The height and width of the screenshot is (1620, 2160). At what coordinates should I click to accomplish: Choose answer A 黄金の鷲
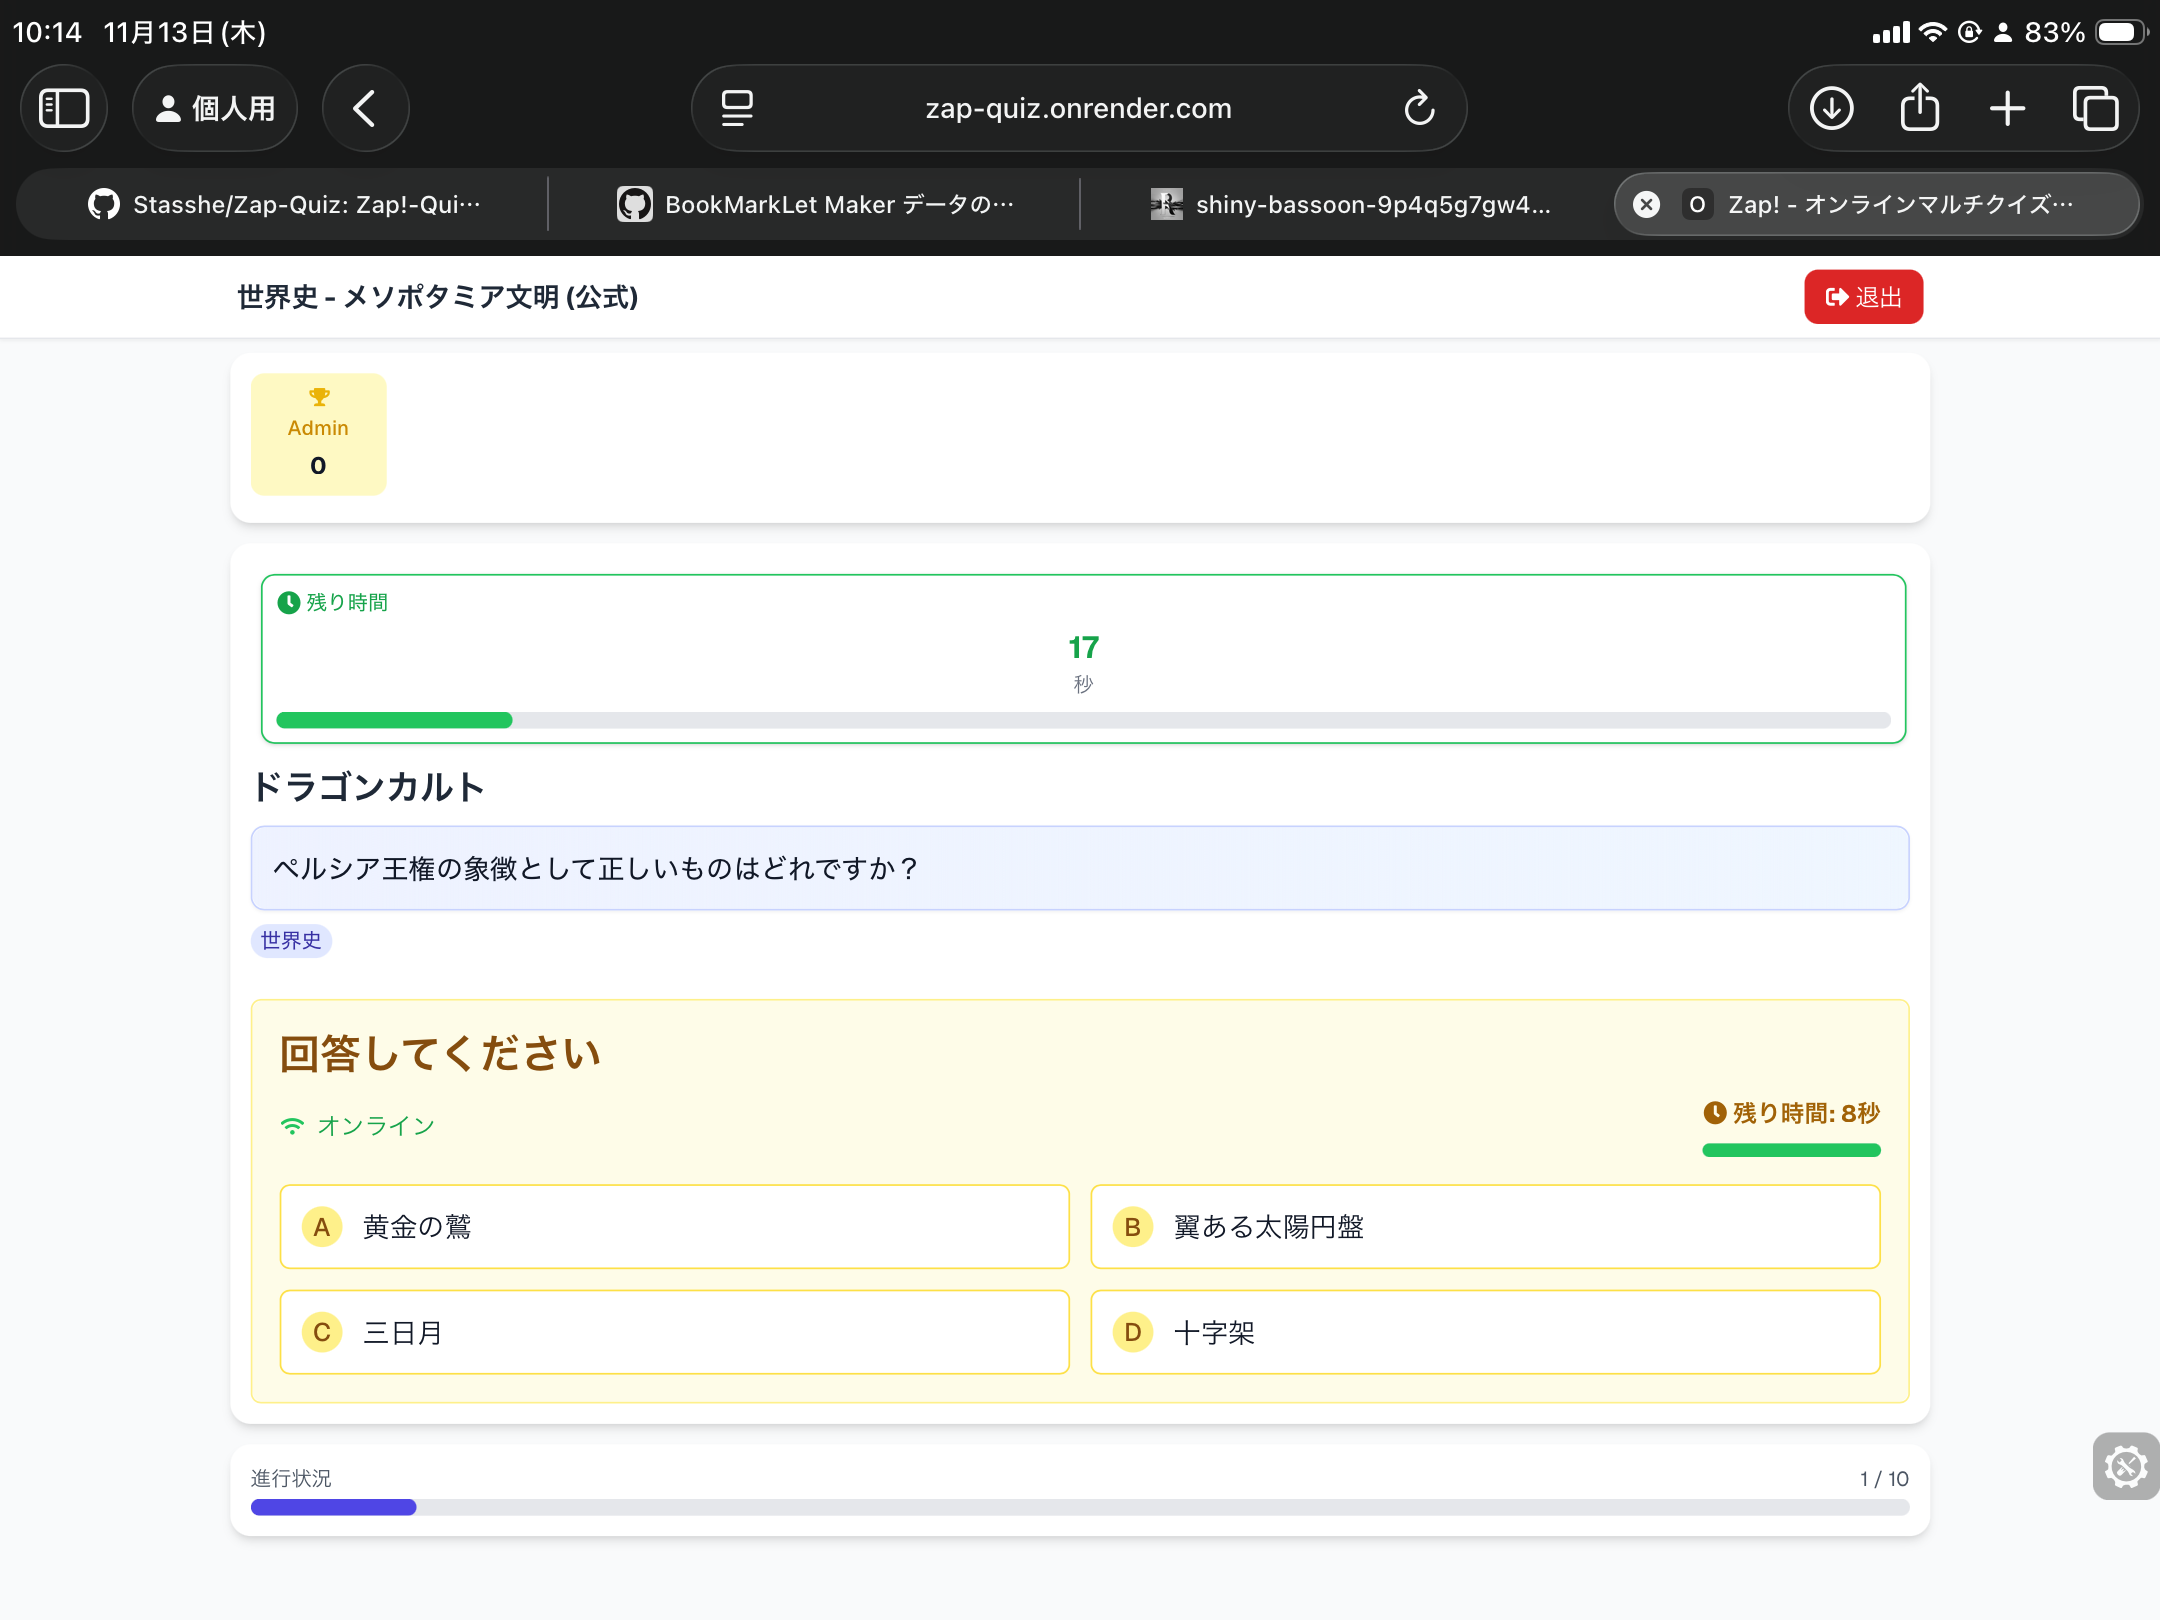coord(674,1227)
